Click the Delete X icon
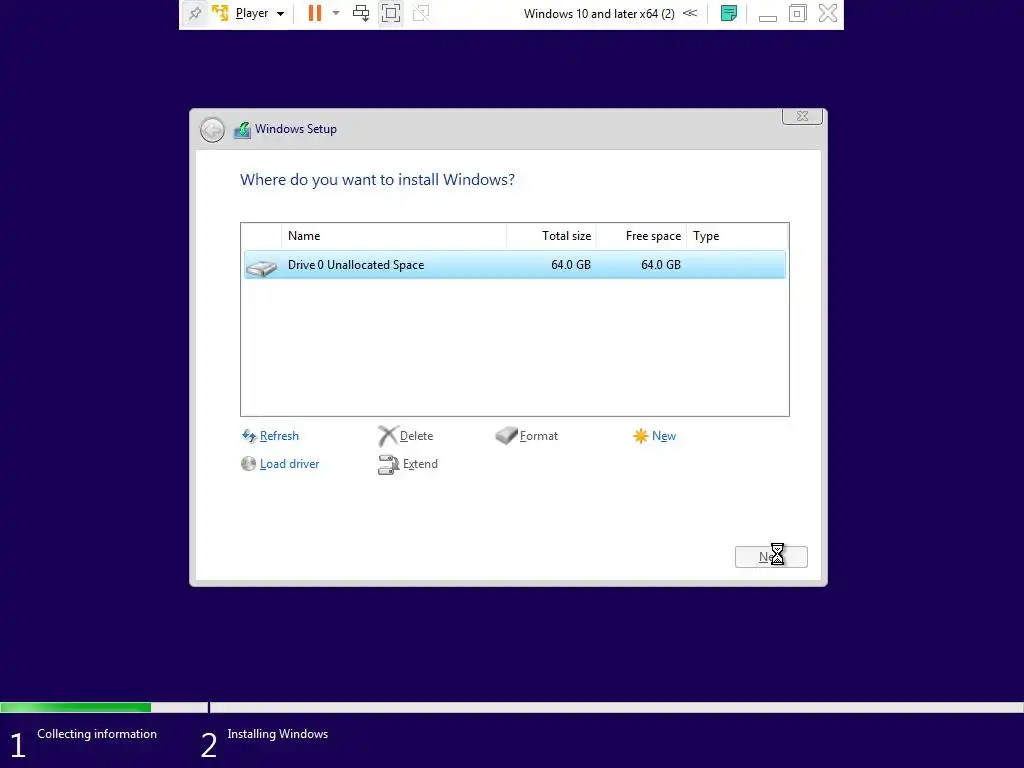The width and height of the screenshot is (1024, 768). tap(387, 436)
